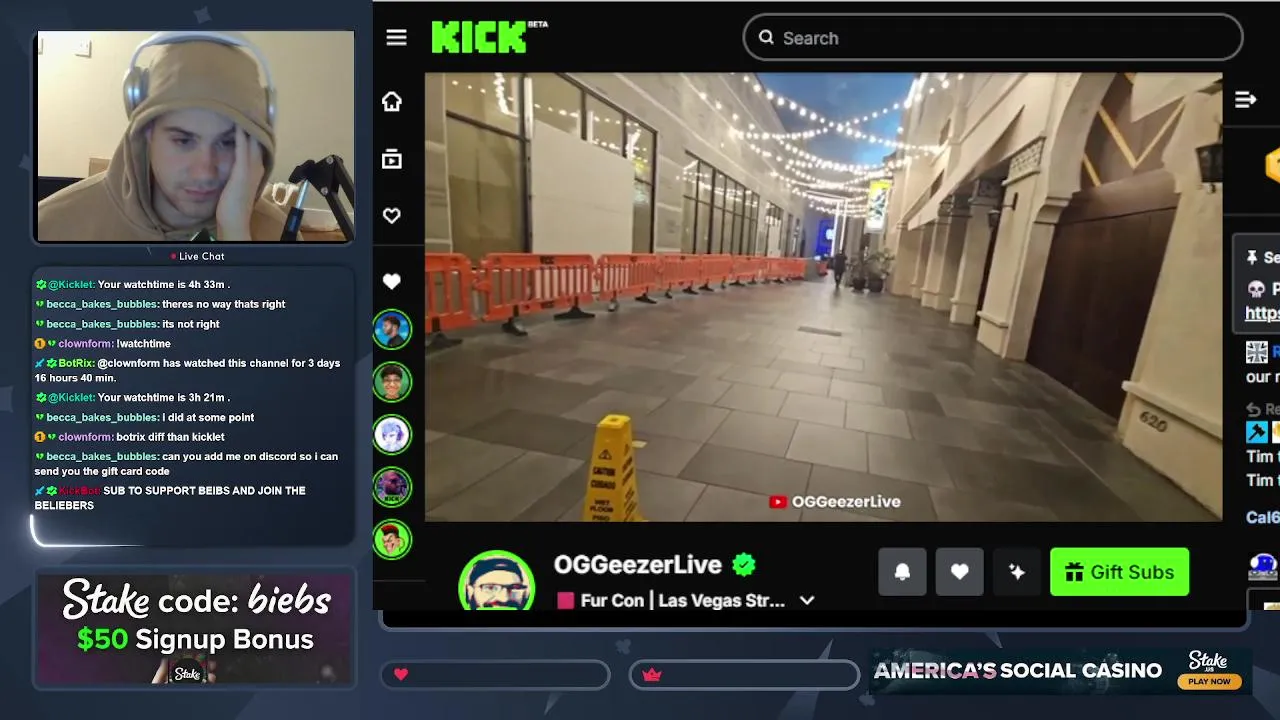
Task: Click the Stake code biebs banner
Action: point(196,628)
